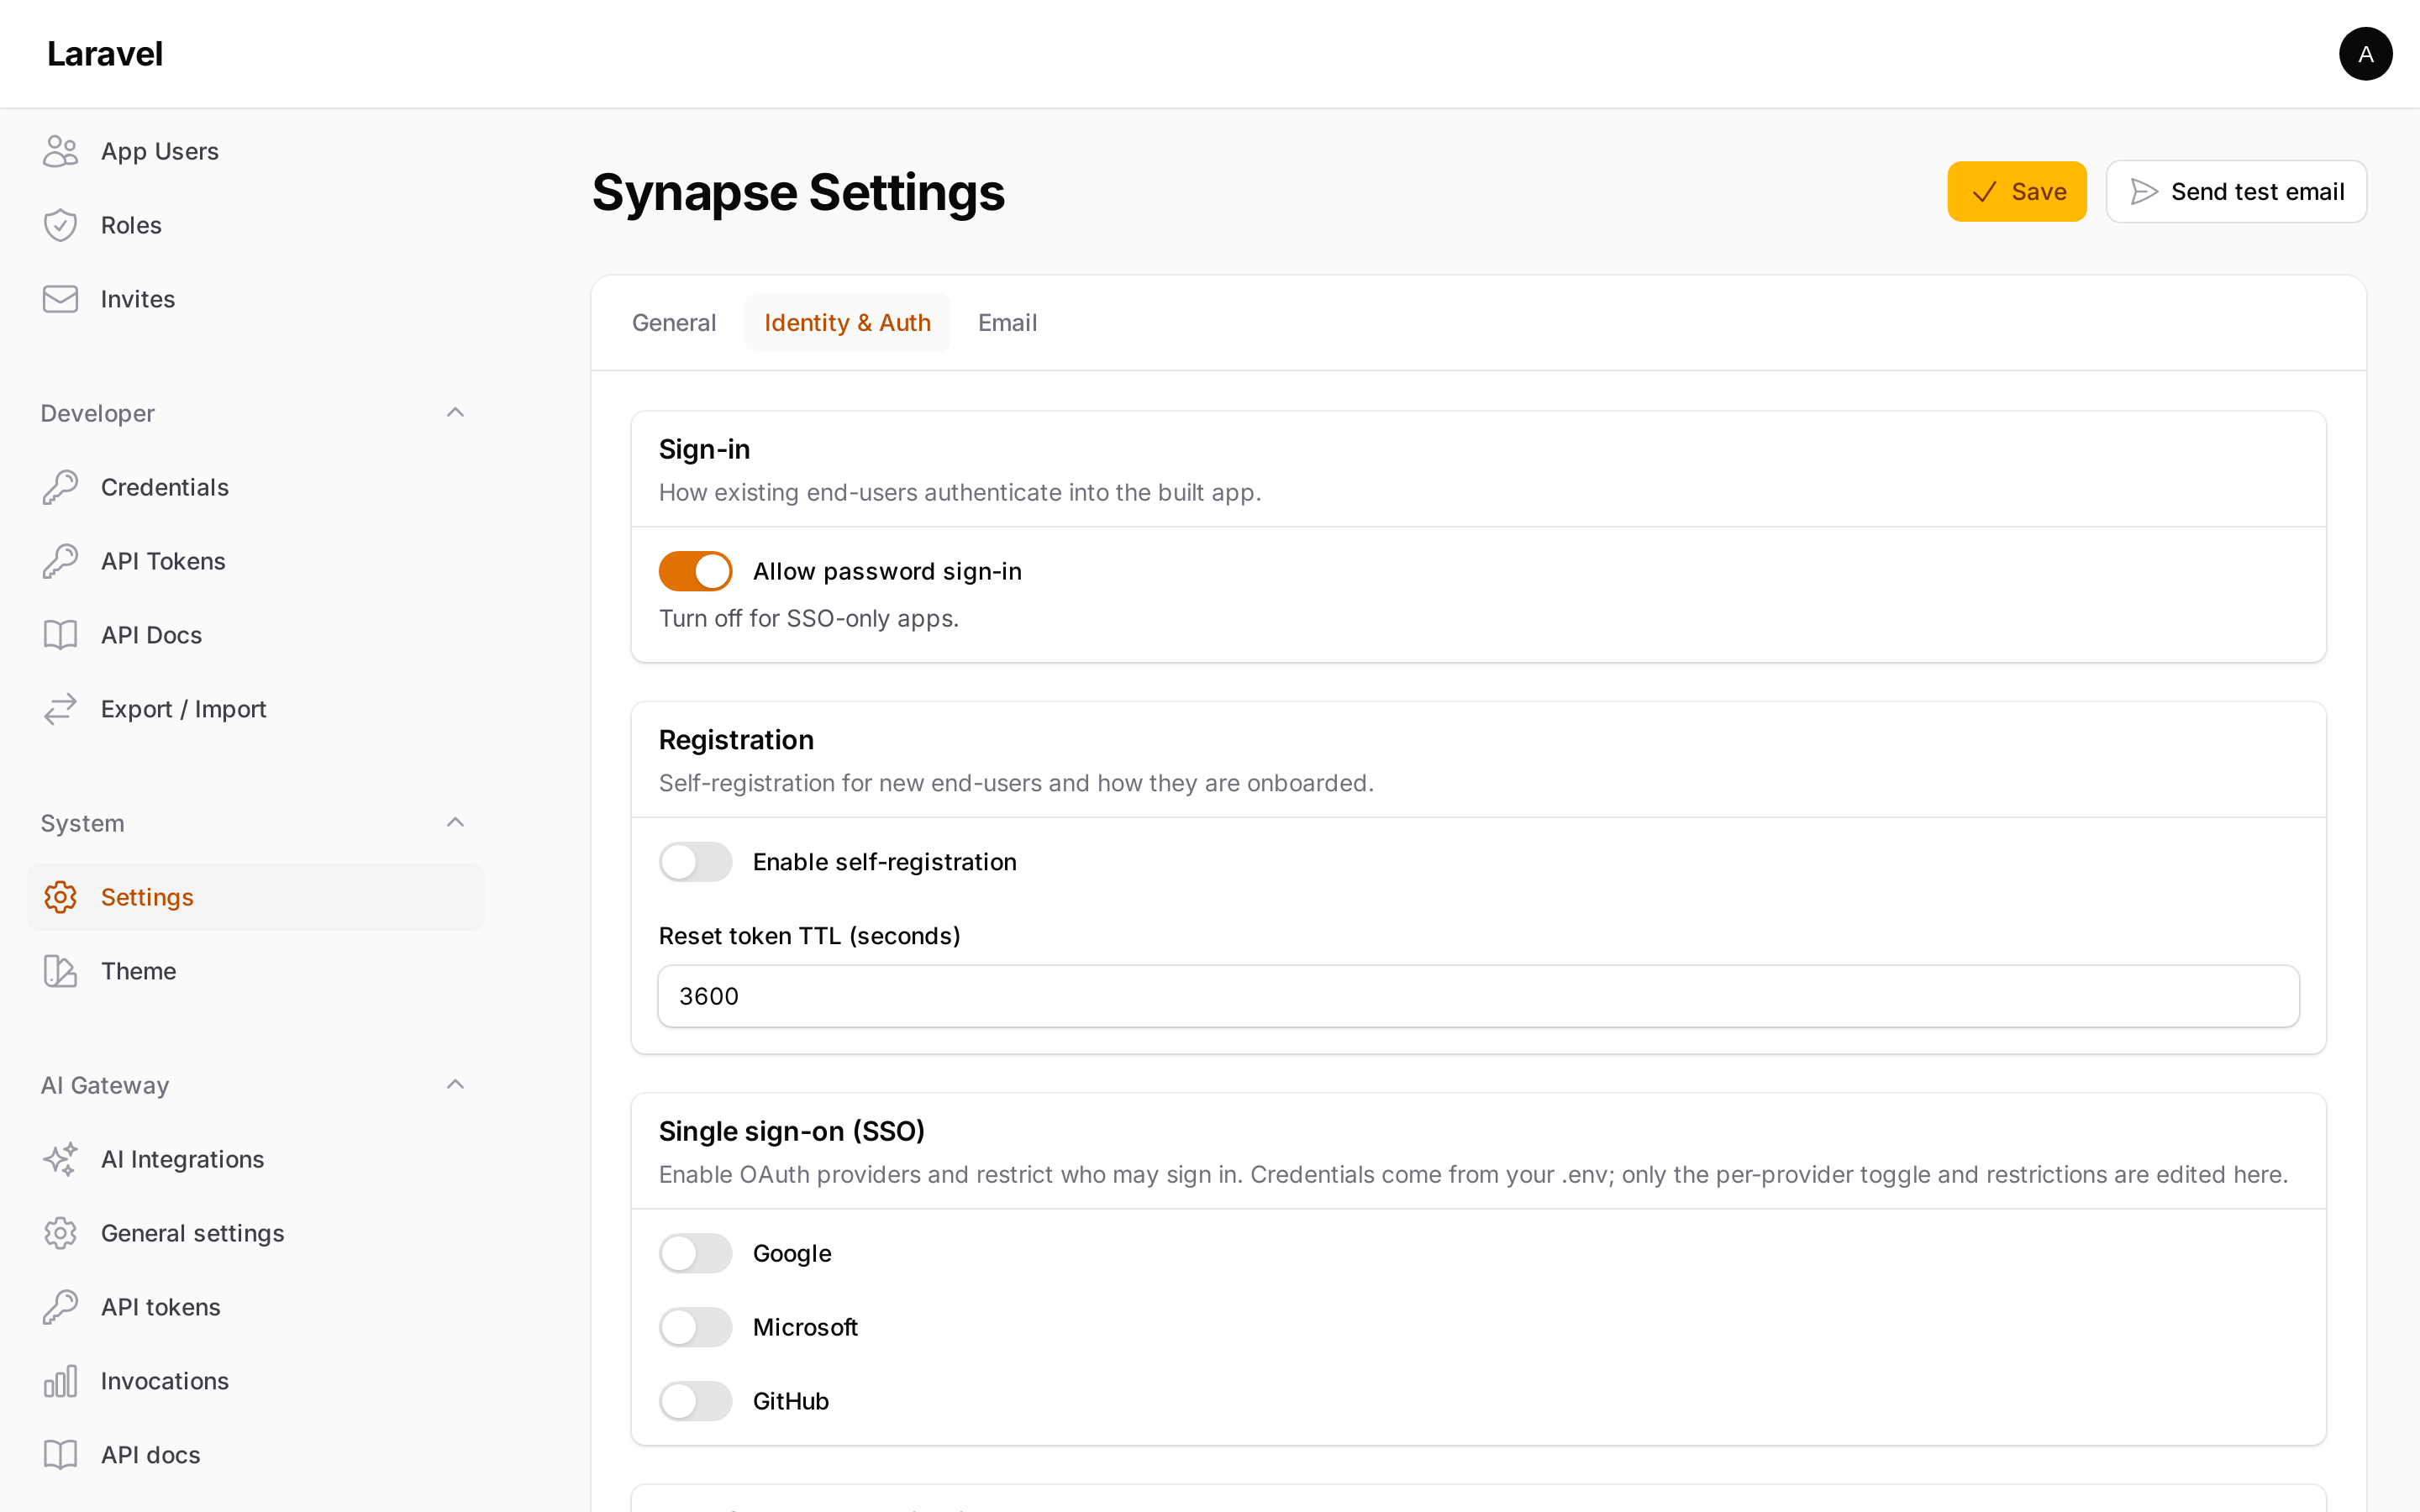2420x1512 pixels.
Task: Open Export / Import page
Action: tap(255, 709)
